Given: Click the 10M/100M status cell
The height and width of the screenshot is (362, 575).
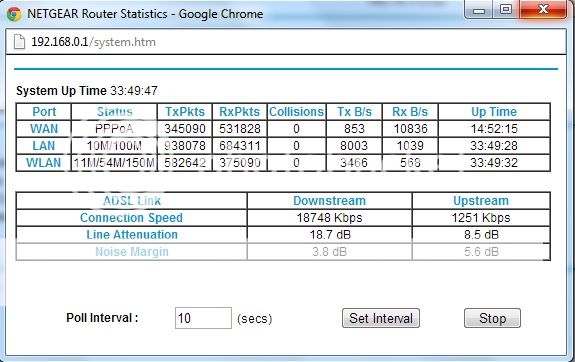Looking at the screenshot, I should (114, 146).
